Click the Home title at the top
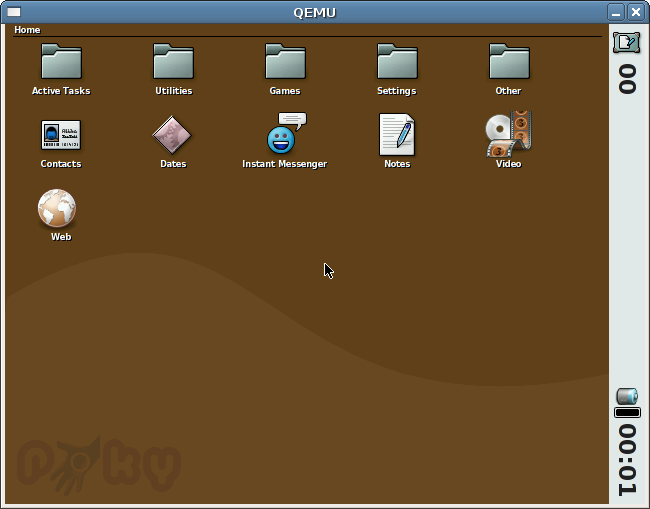 tap(27, 30)
